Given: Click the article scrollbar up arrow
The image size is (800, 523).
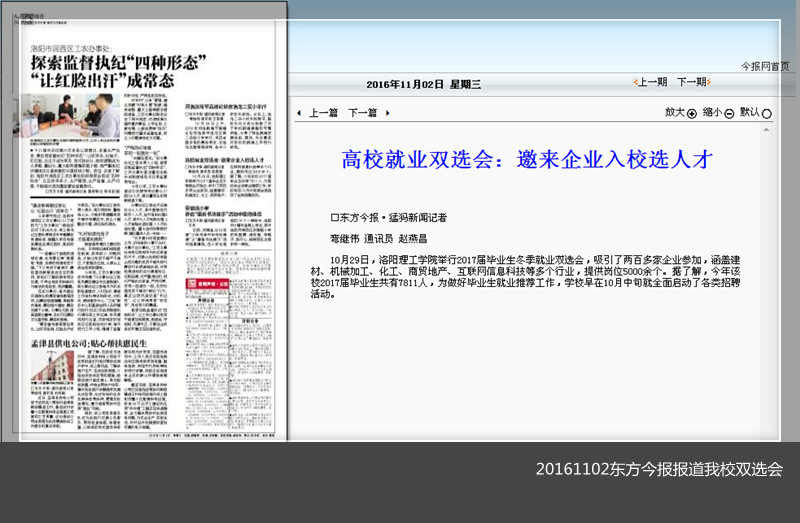Looking at the screenshot, I should pyautogui.click(x=766, y=130).
